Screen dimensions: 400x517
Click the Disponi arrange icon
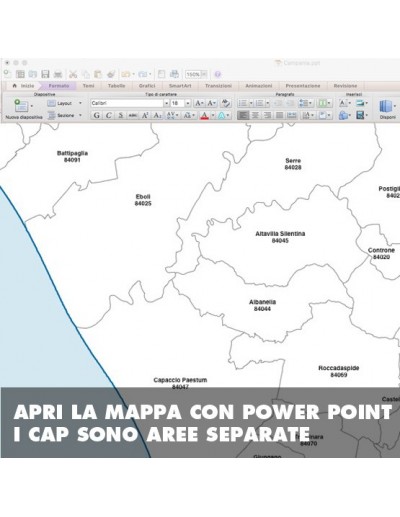(386, 107)
